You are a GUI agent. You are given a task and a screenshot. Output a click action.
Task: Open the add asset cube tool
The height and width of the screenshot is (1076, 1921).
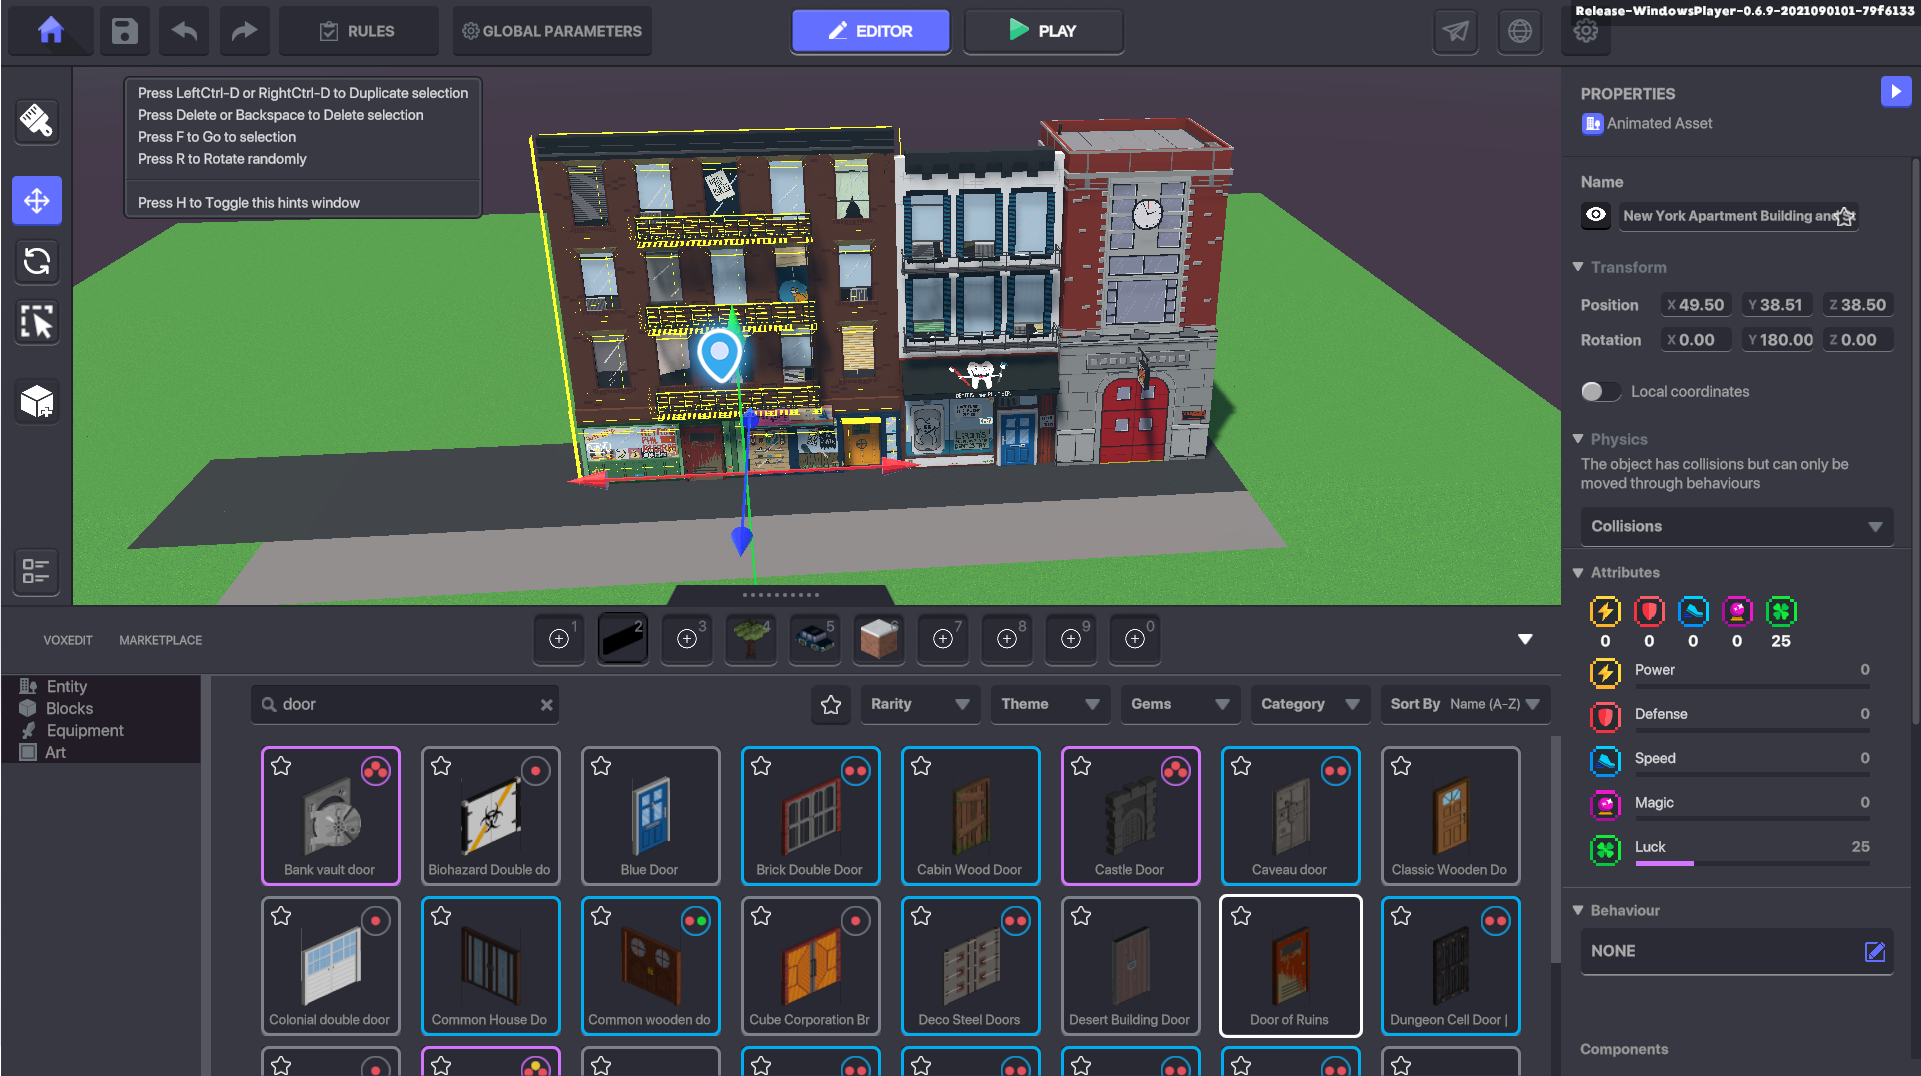point(36,401)
